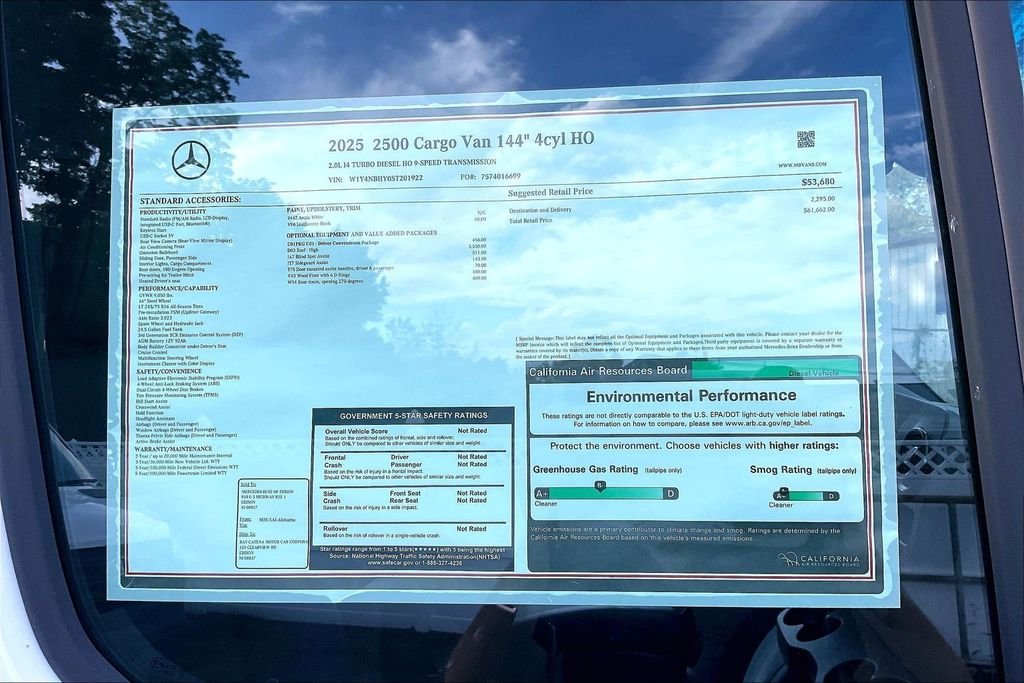Viewport: 1024px width, 683px height.
Task: Click the WWW.MBVANS.COM web address
Action: click(x=802, y=165)
